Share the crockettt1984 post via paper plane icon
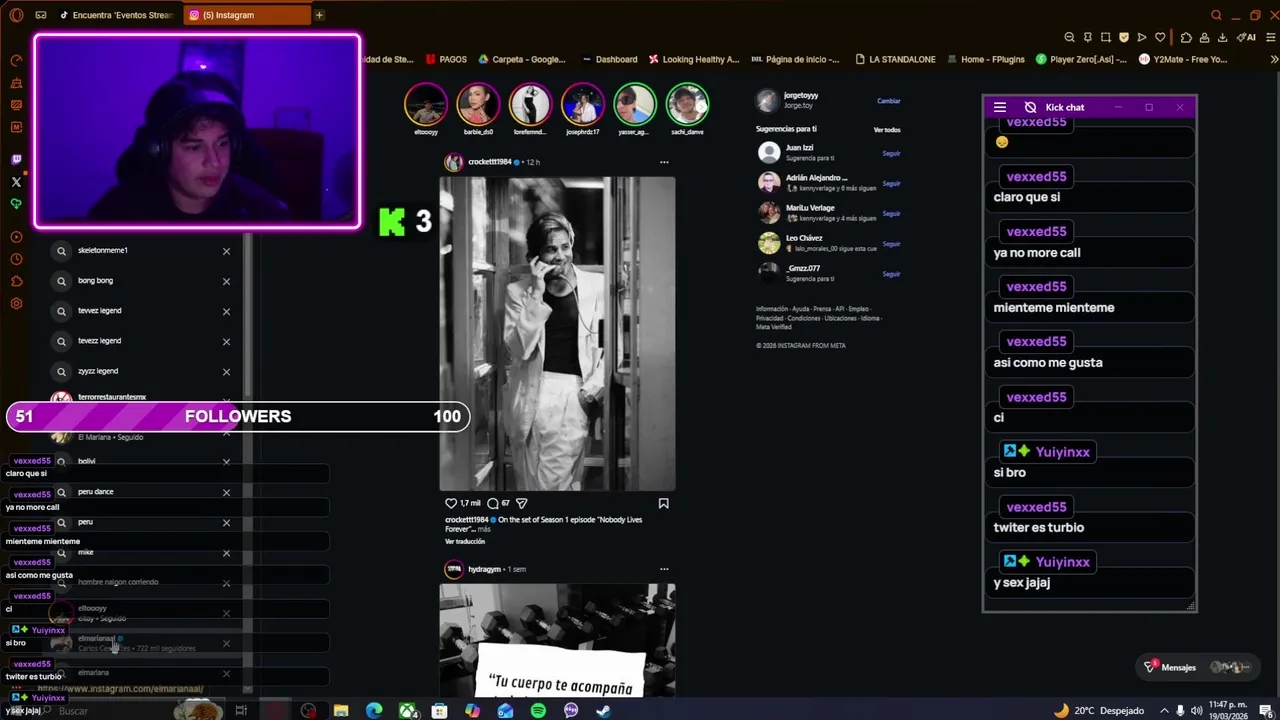Viewport: 1280px width, 720px height. (x=521, y=503)
